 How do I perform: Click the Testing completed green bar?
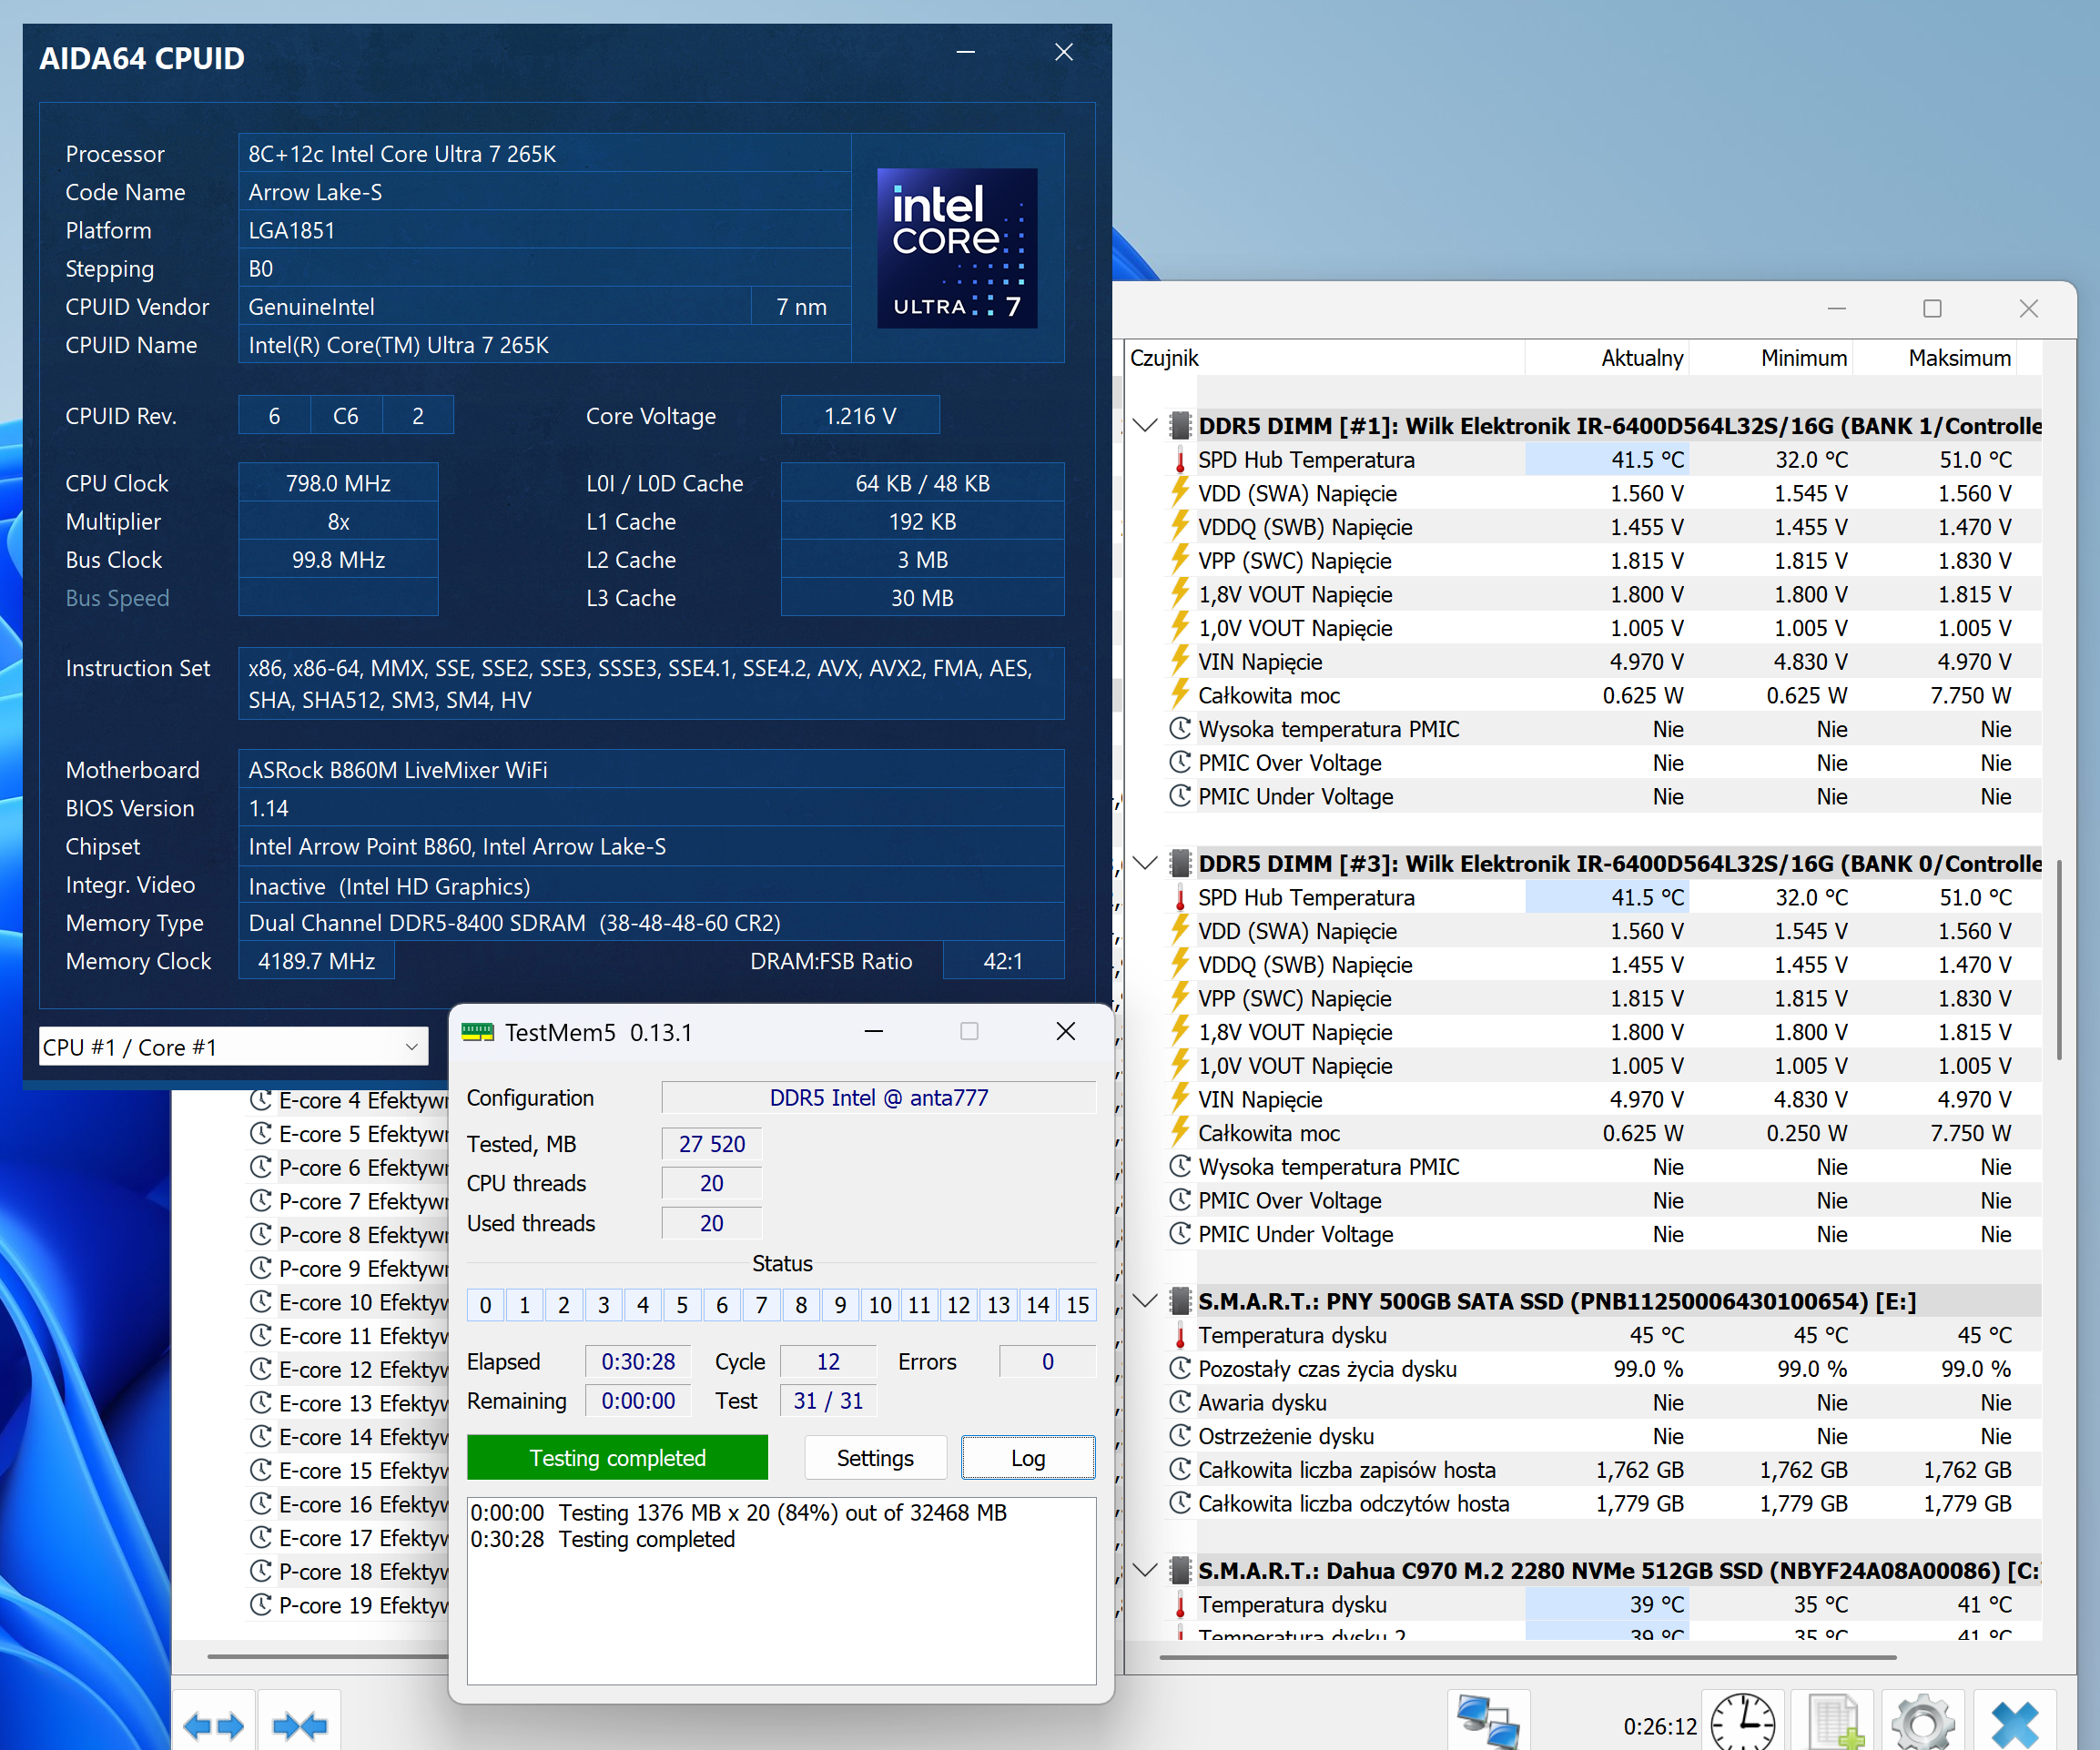pyautogui.click(x=617, y=1458)
